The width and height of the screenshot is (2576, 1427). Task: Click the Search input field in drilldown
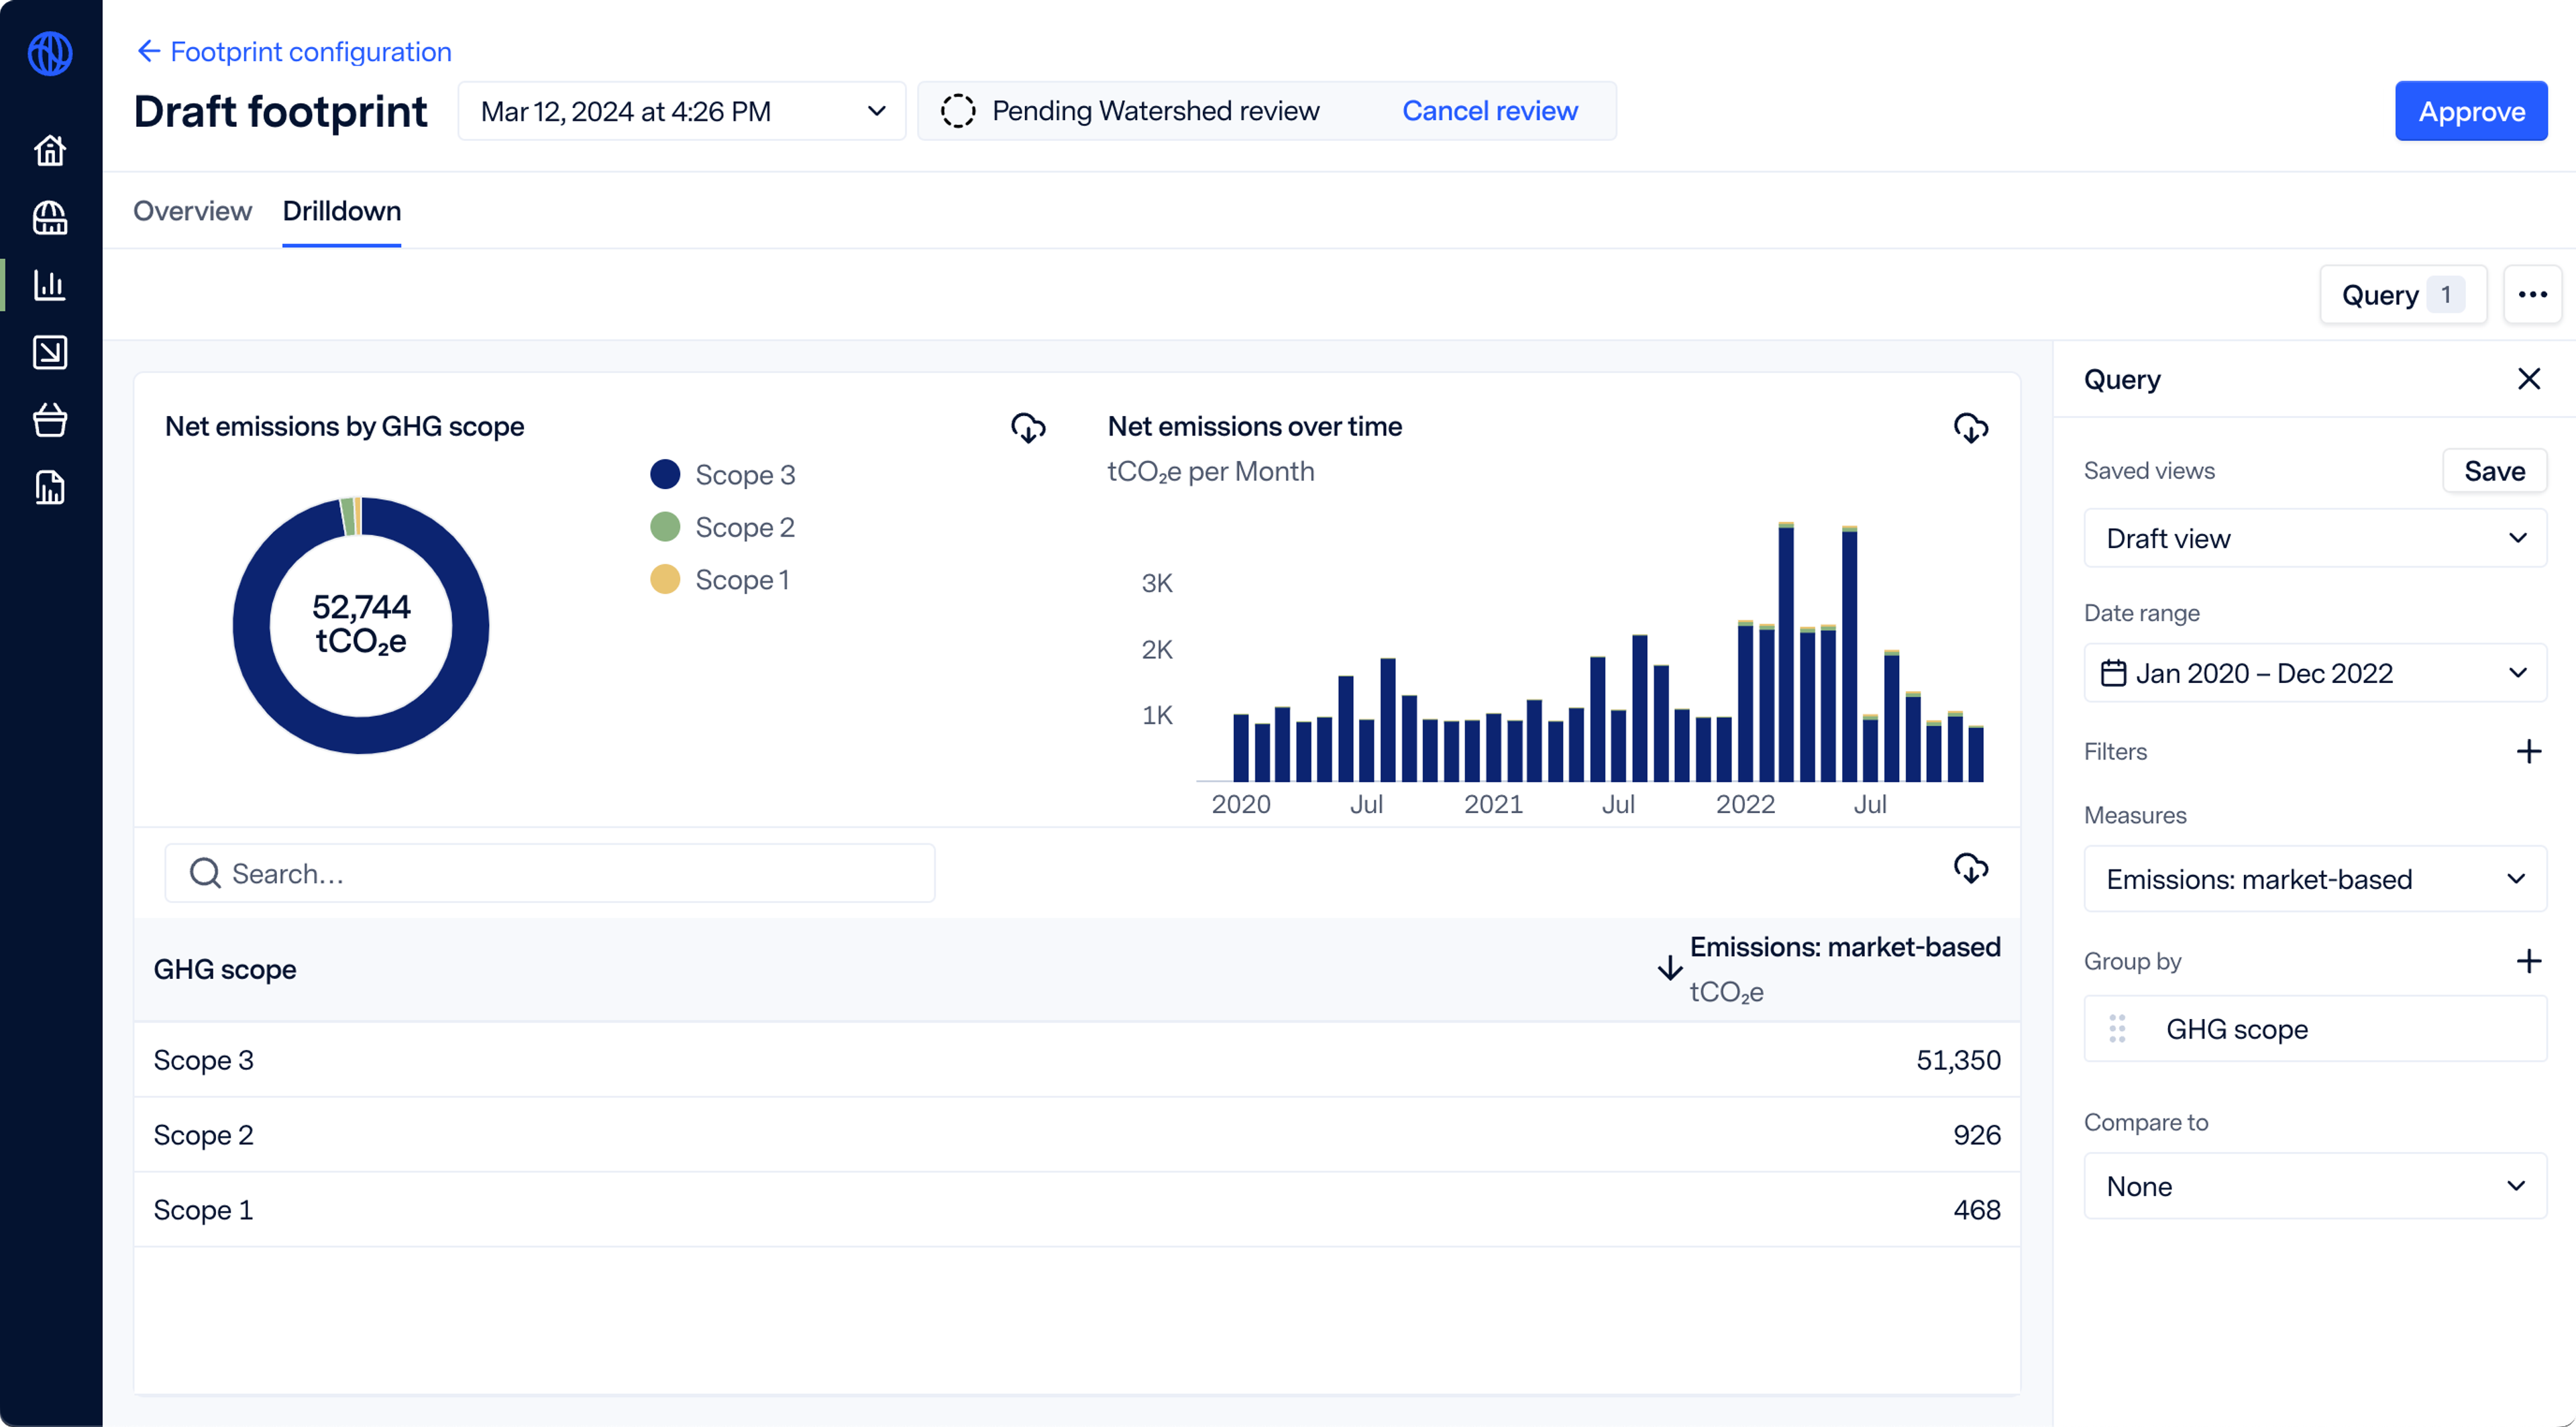tap(550, 874)
